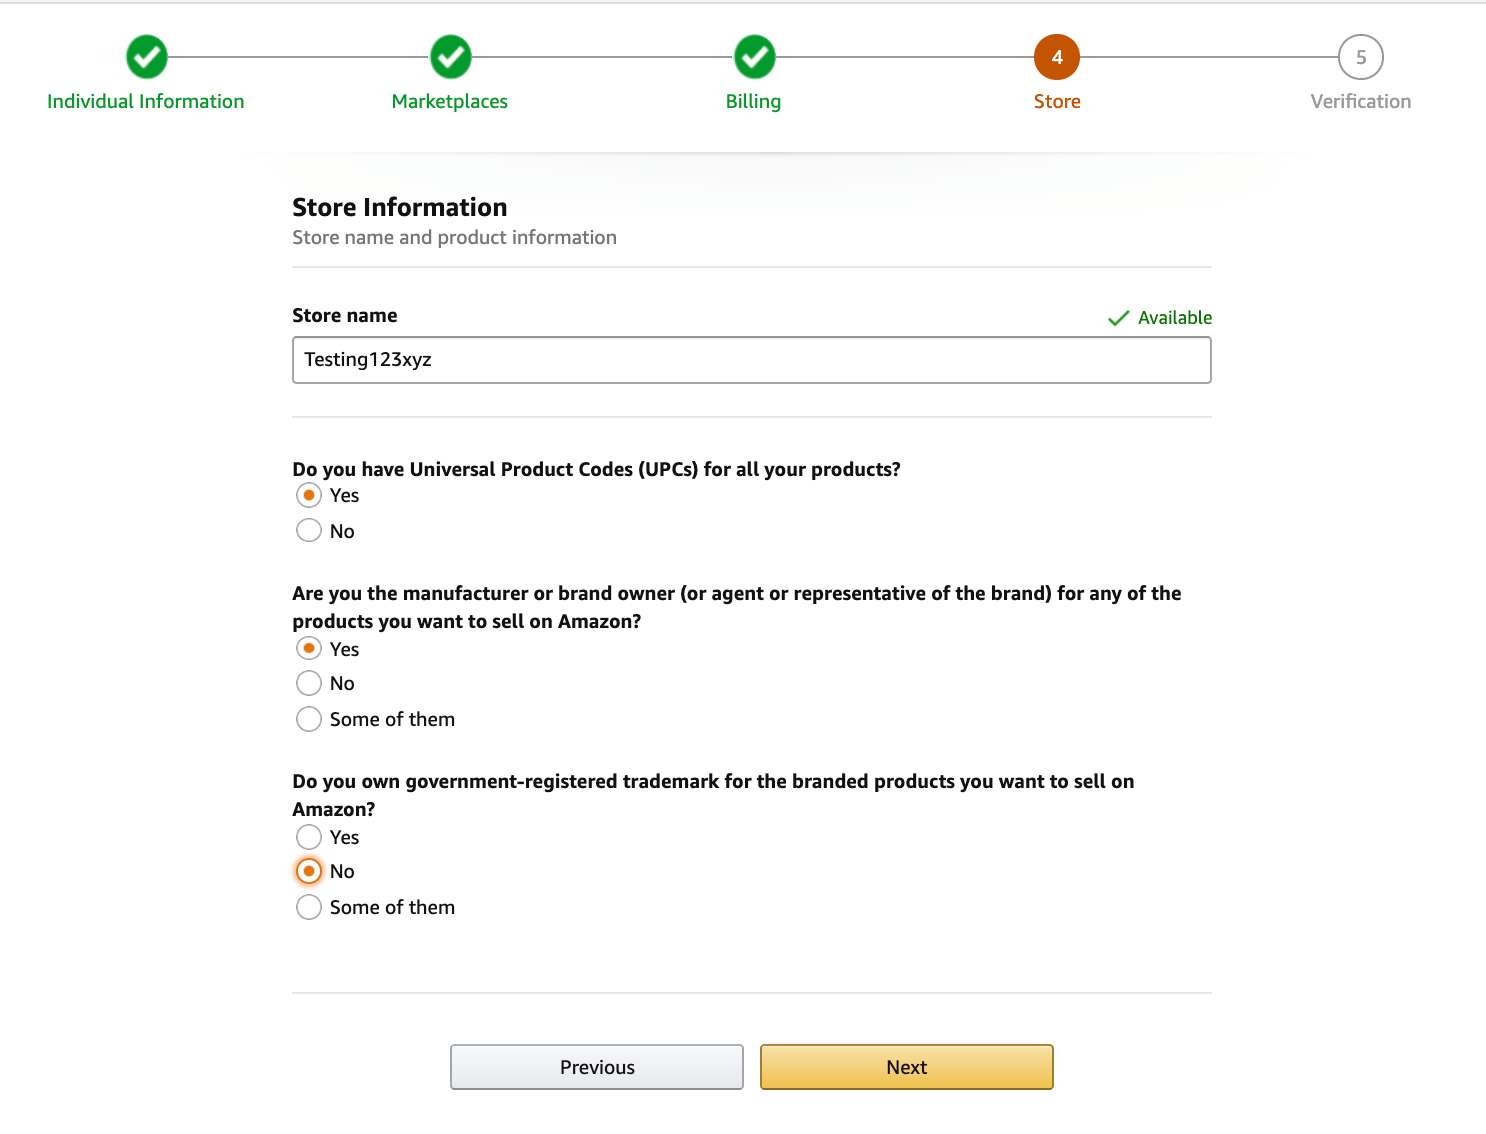Select No for UPCs question

pyautogui.click(x=309, y=530)
